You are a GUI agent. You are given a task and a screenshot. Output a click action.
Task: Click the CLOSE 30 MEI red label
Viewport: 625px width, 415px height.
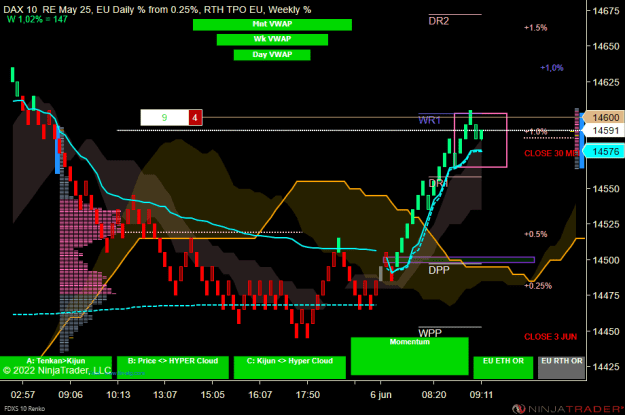pos(552,153)
